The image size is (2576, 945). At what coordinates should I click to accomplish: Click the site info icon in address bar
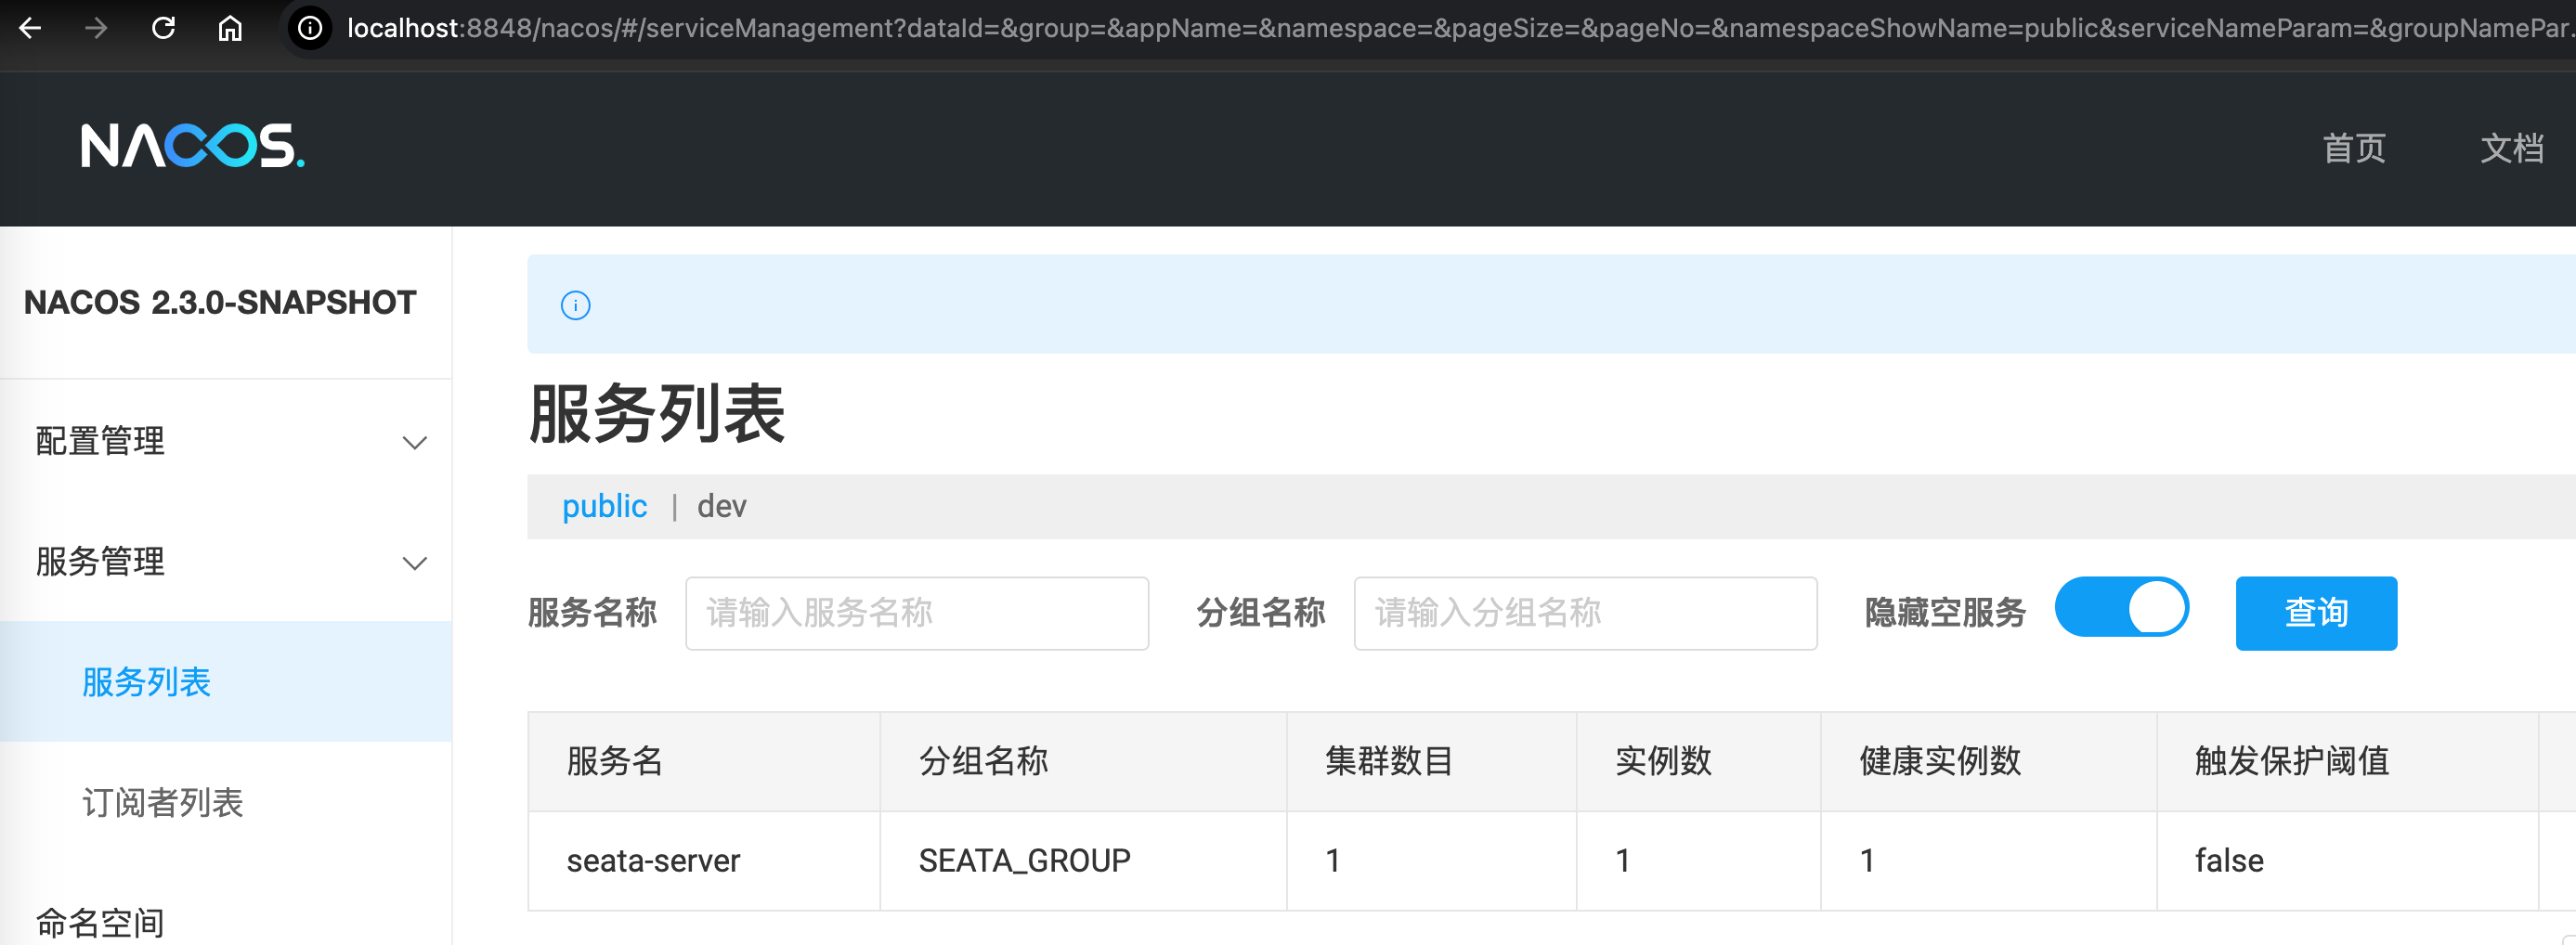pos(310,28)
